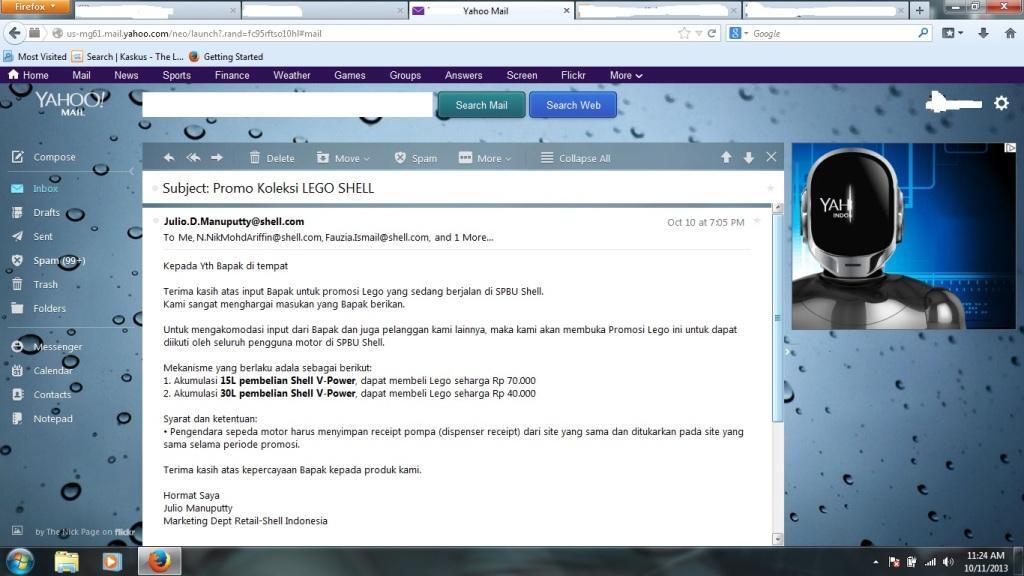This screenshot has width=1024, height=576.
Task: Click the 'and 1 More...' recipients link
Action: pos(463,238)
